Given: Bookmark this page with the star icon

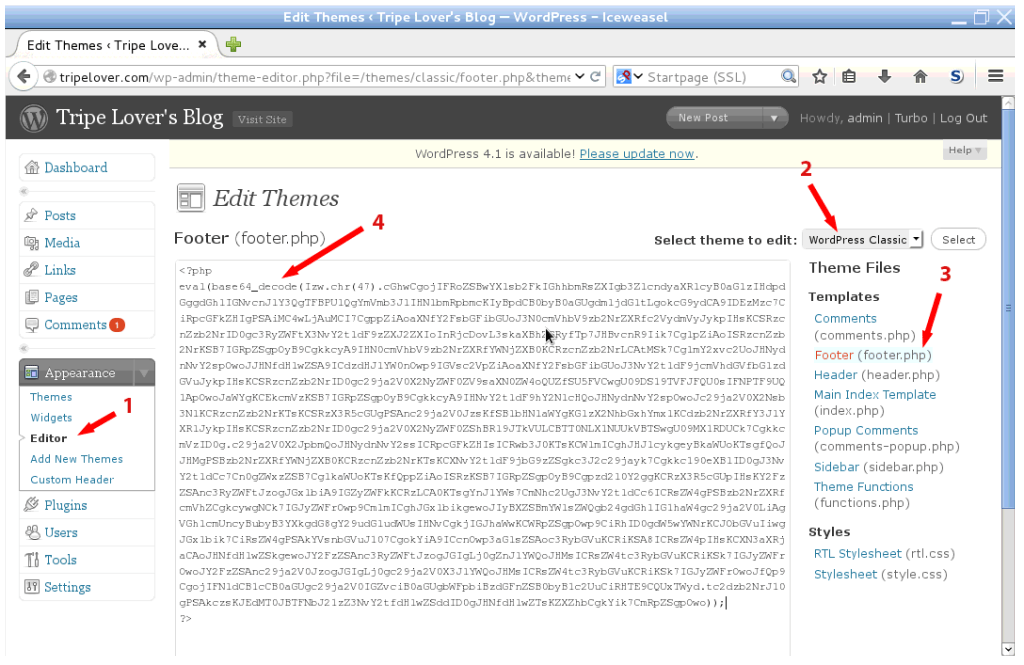Looking at the screenshot, I should coord(820,76).
